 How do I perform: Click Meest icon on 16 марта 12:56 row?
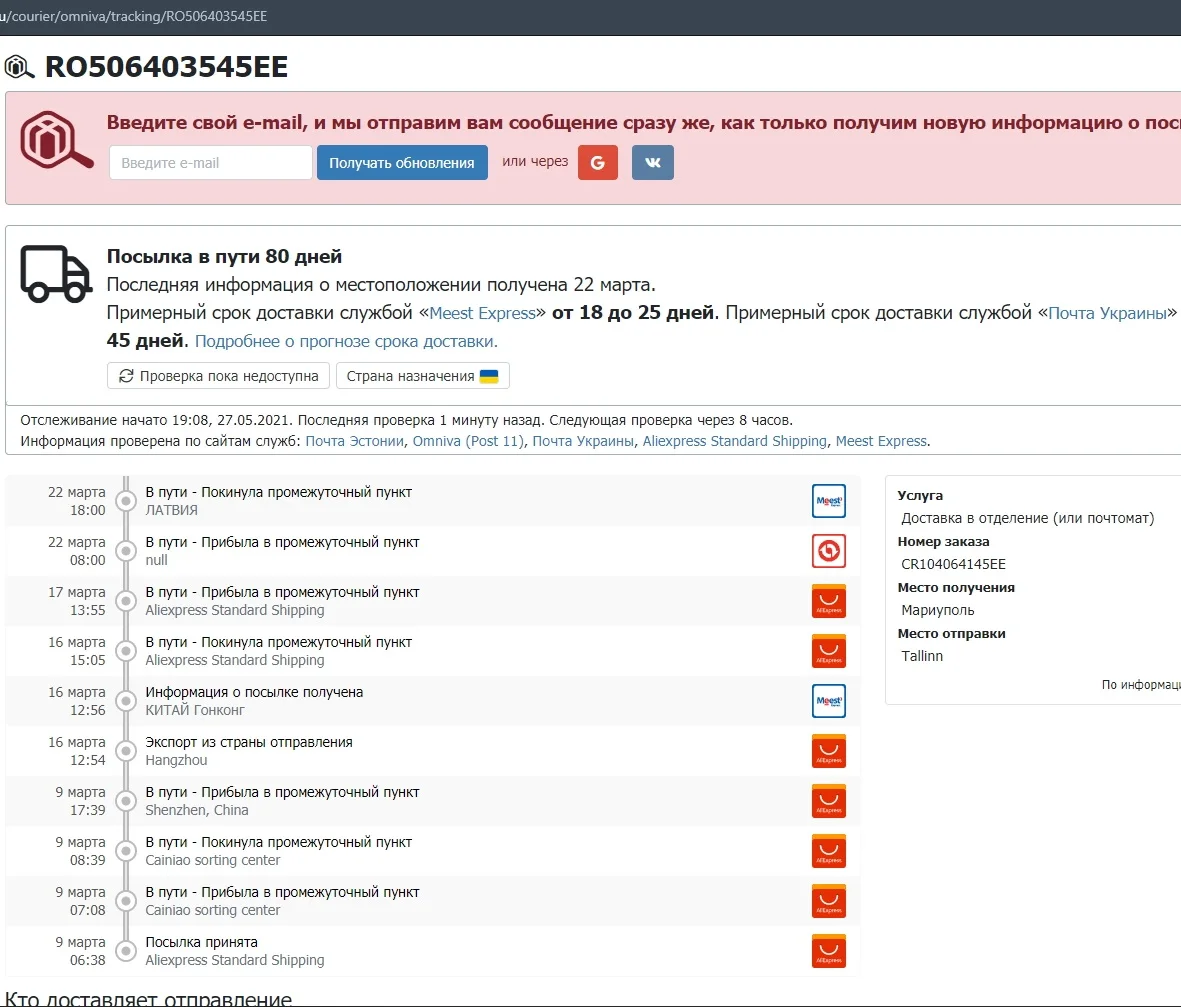pos(829,701)
